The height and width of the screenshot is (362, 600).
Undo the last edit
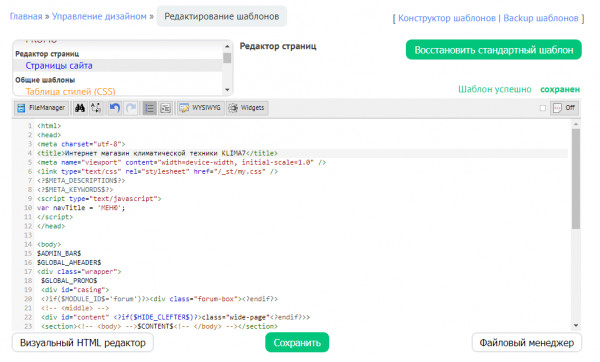pos(114,108)
